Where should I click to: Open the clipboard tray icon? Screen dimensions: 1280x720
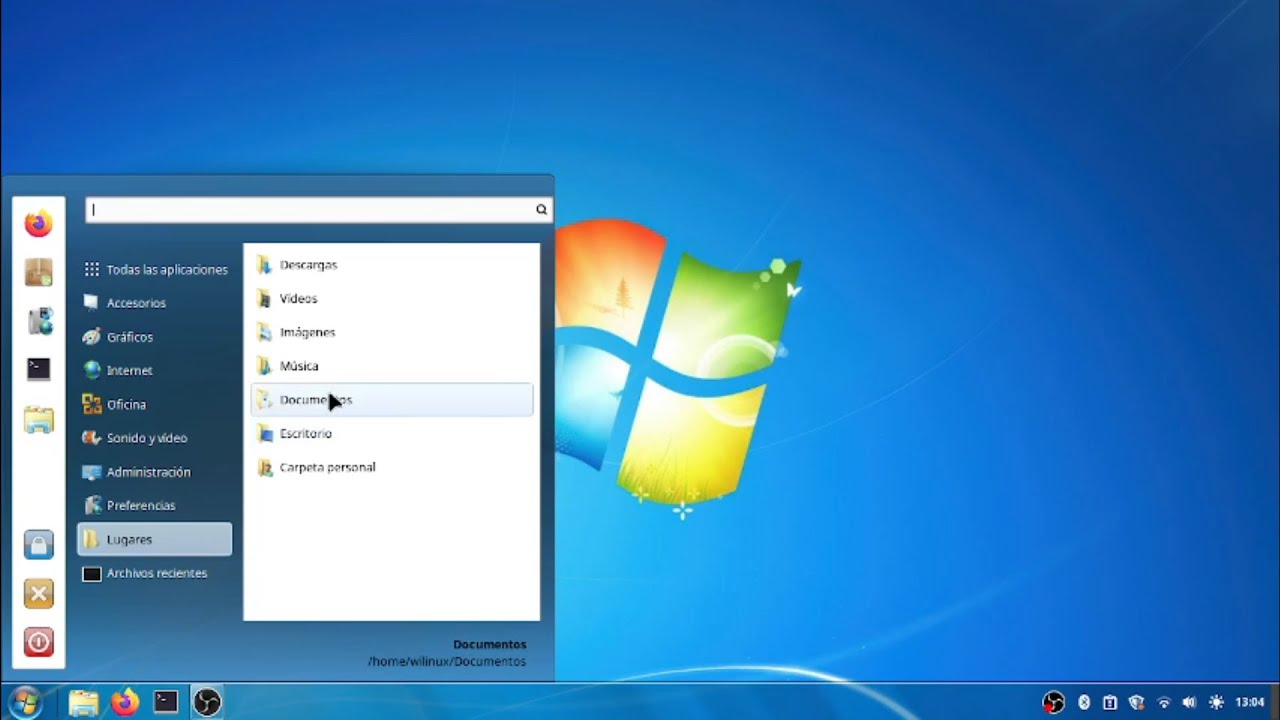(1110, 703)
